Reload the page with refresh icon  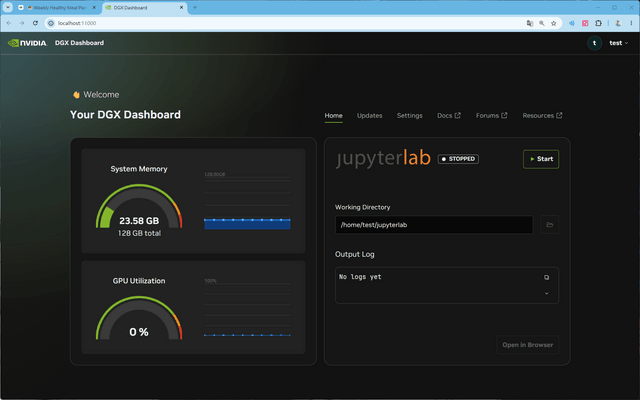[36, 23]
